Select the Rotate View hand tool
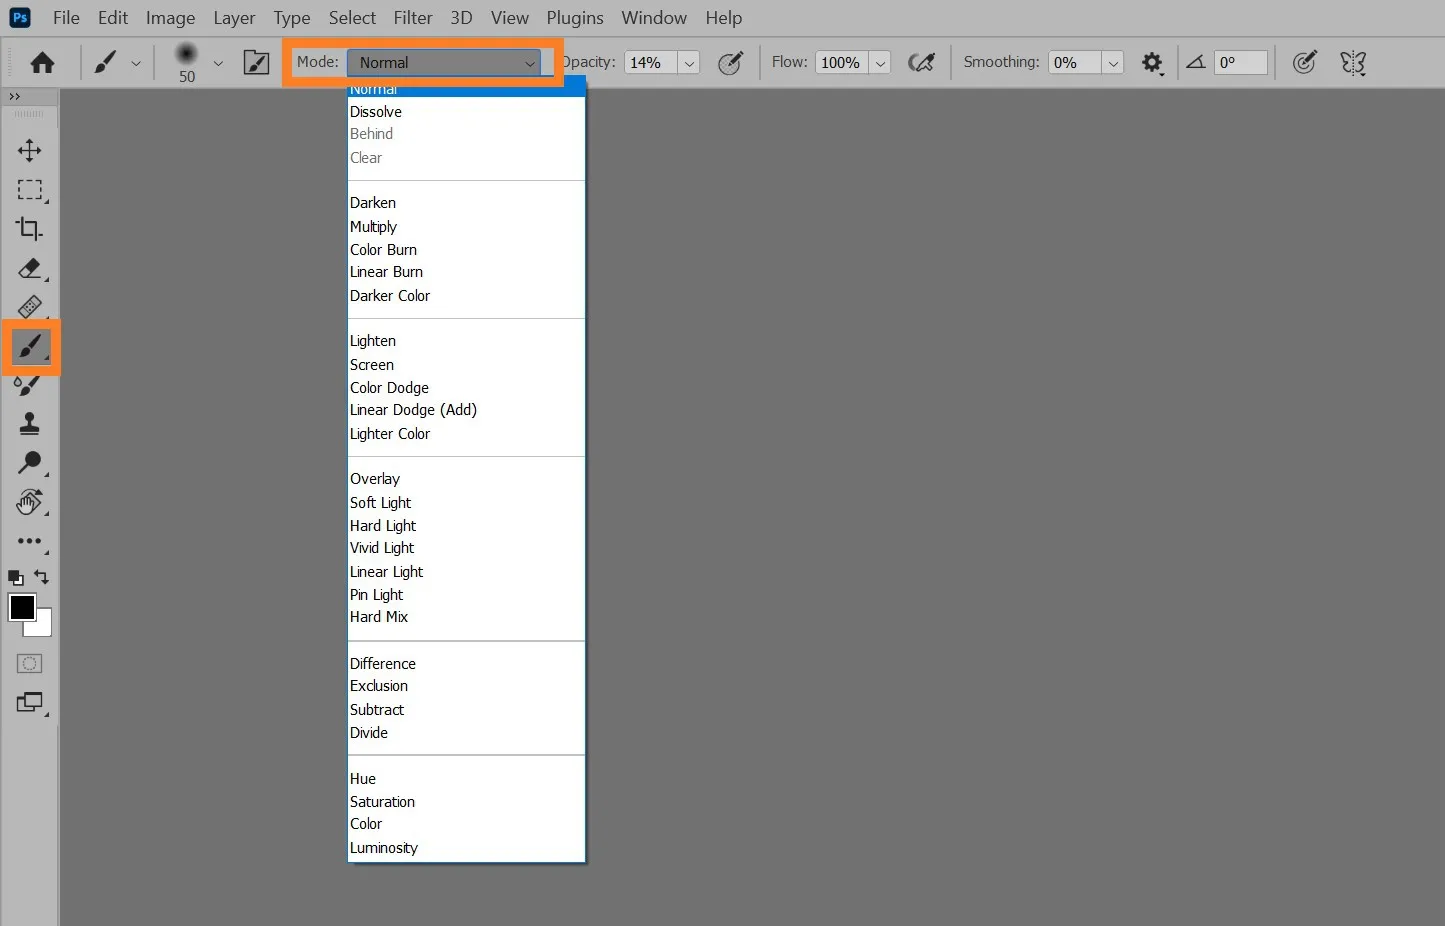Screen dimensions: 1445x926 click(30, 502)
